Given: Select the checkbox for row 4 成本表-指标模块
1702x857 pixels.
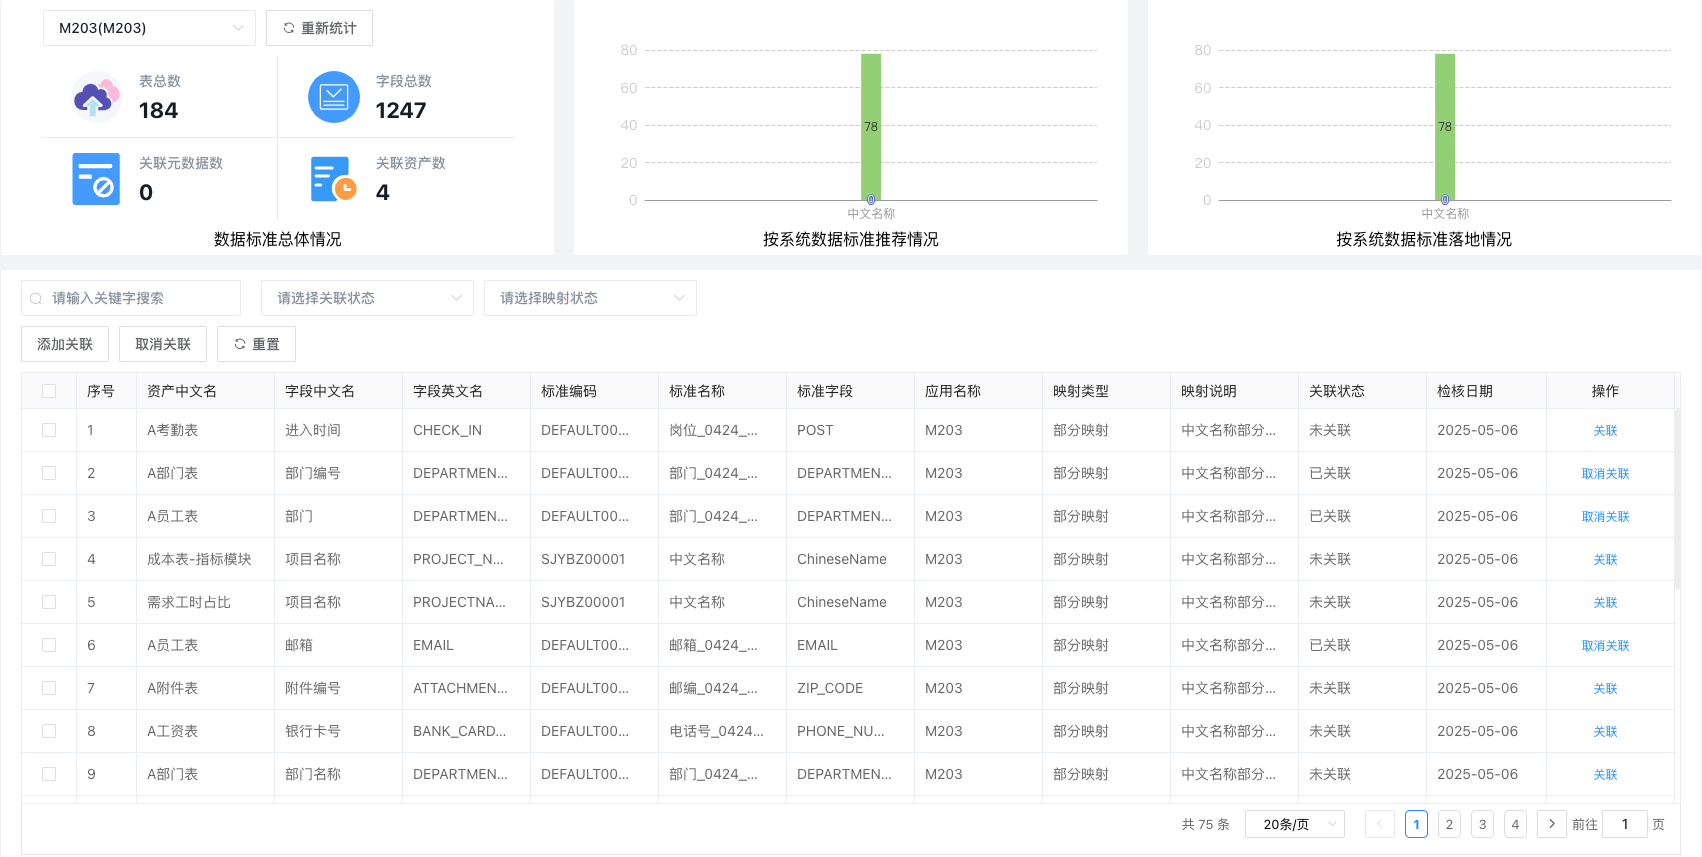Looking at the screenshot, I should [x=49, y=559].
